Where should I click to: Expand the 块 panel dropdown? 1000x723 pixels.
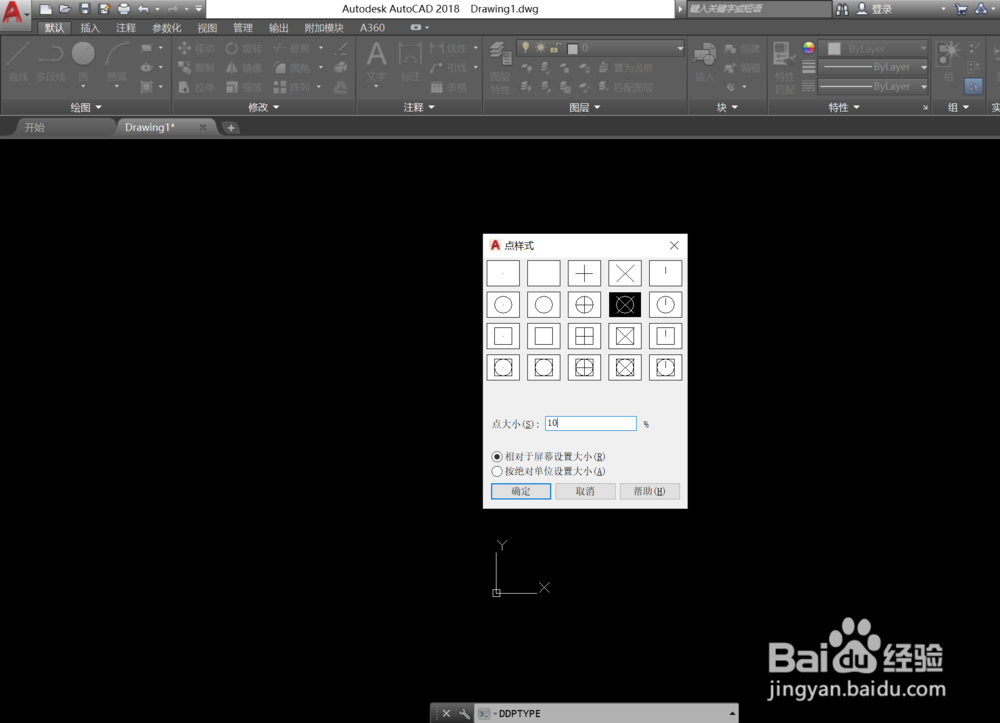click(727, 107)
